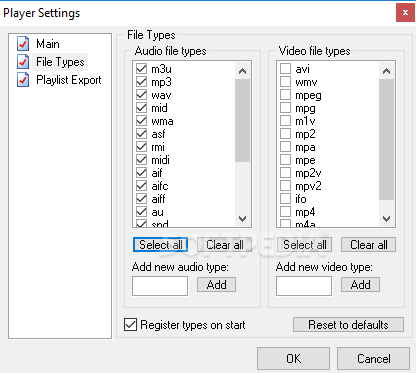
Task: Enable the mp2v video checkbox
Action: tap(286, 173)
